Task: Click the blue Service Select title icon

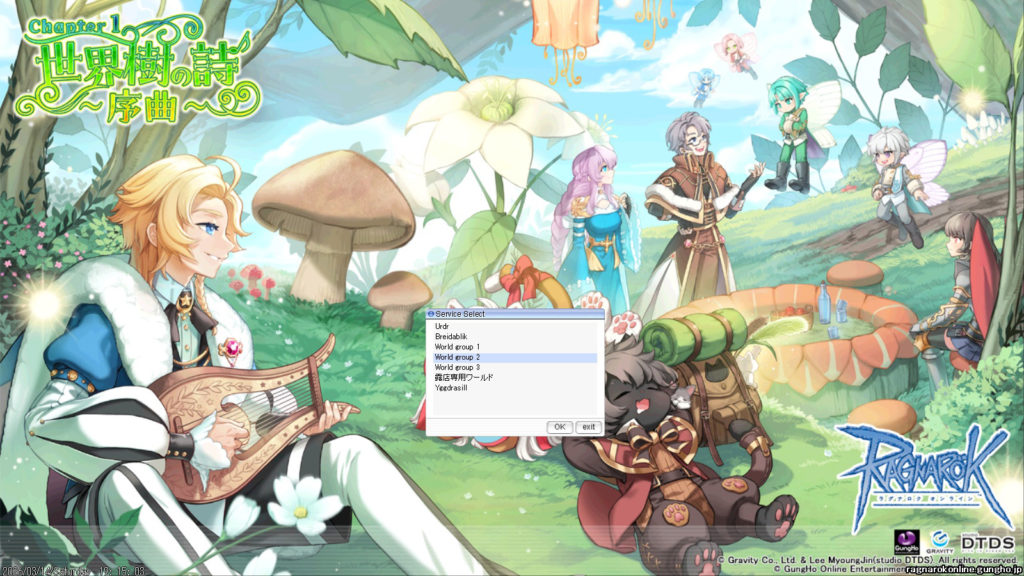Action: [431, 314]
